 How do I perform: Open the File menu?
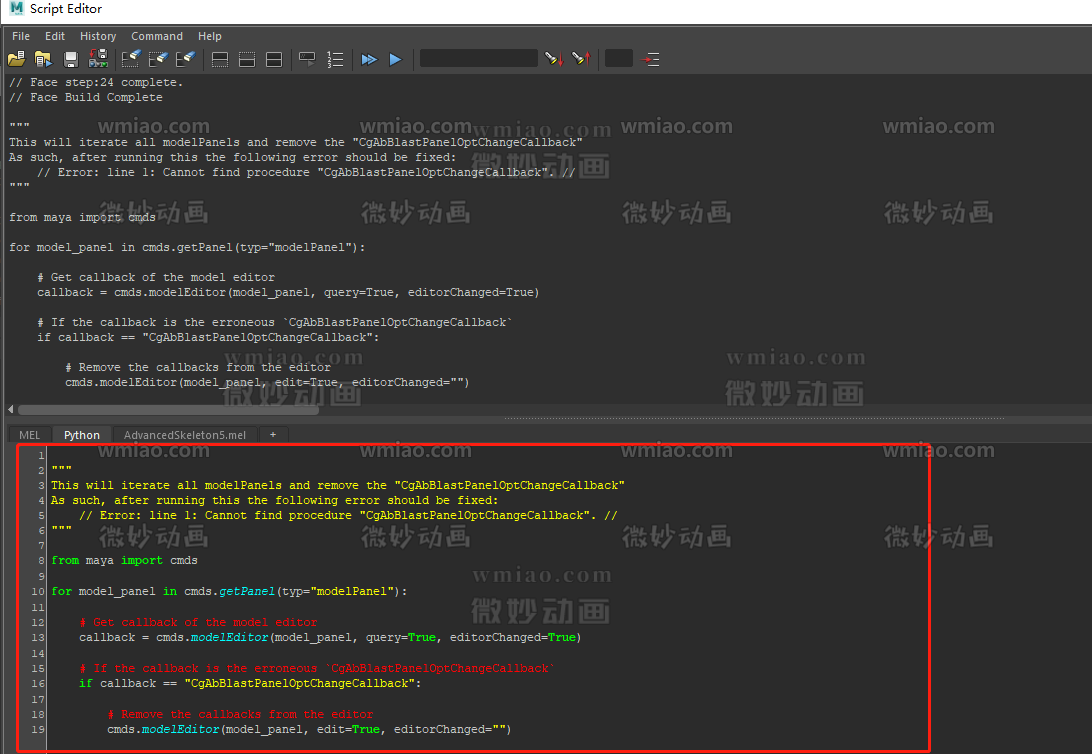pyautogui.click(x=21, y=36)
